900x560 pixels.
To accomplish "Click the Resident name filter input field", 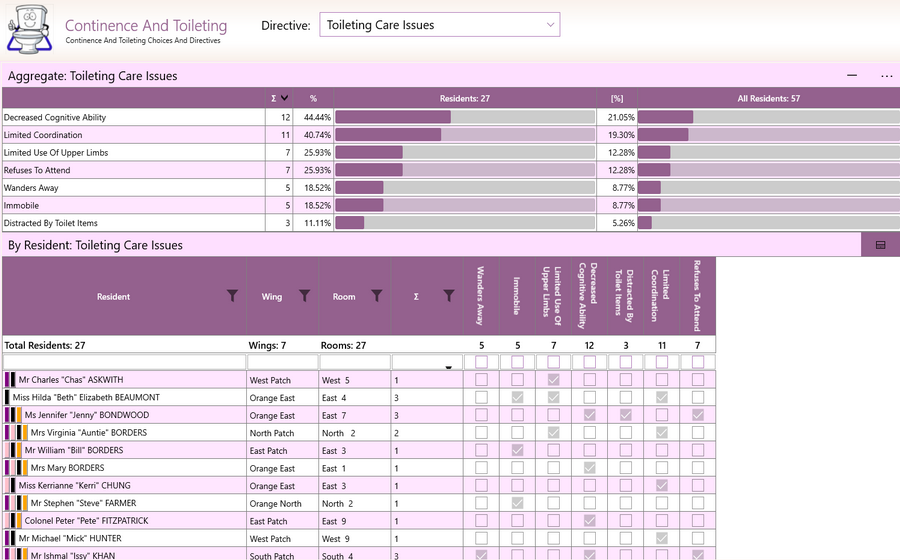I will click(x=124, y=362).
